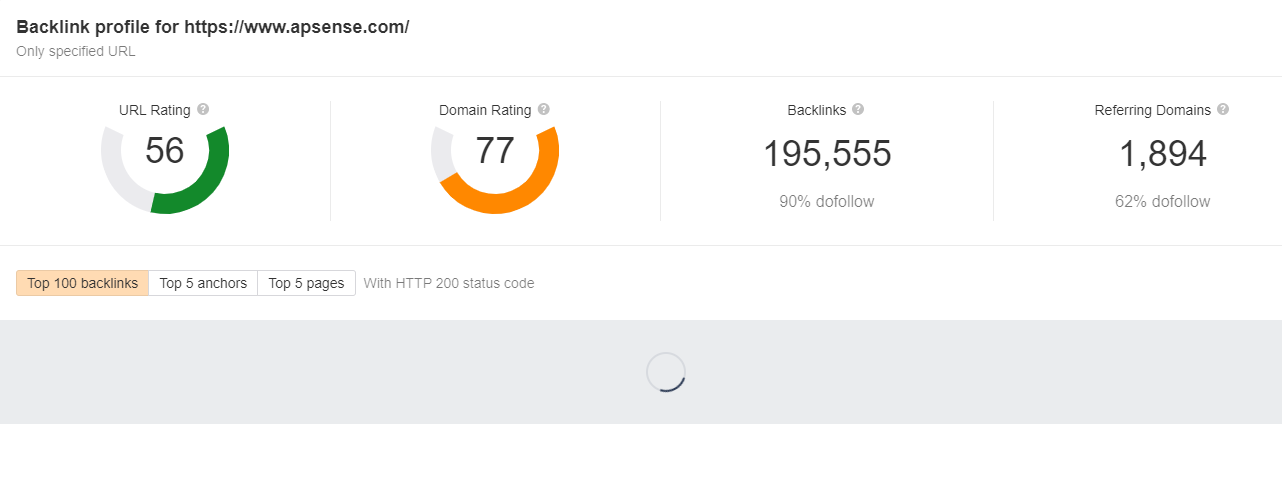The height and width of the screenshot is (488, 1282).
Task: Open the Domain Rating help tooltip icon
Action: (543, 110)
